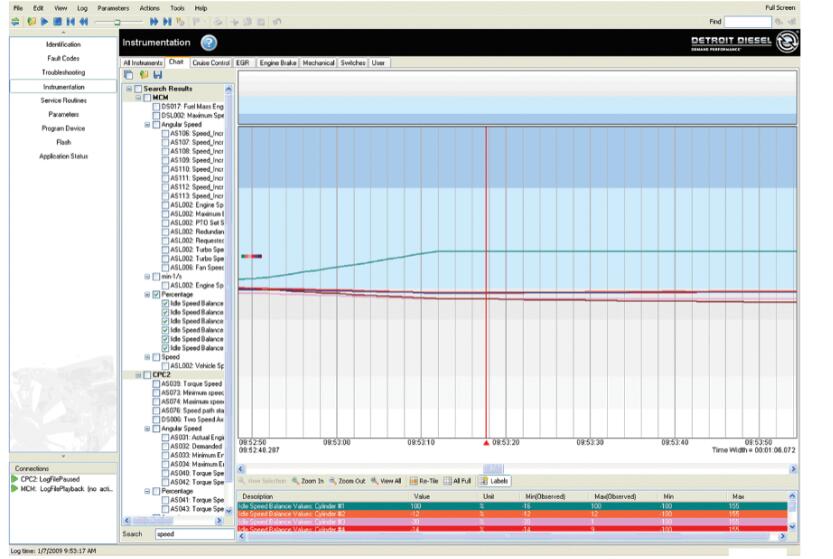Switch to the Cruise Control tab
Screen dimensions: 833x559
[210, 63]
